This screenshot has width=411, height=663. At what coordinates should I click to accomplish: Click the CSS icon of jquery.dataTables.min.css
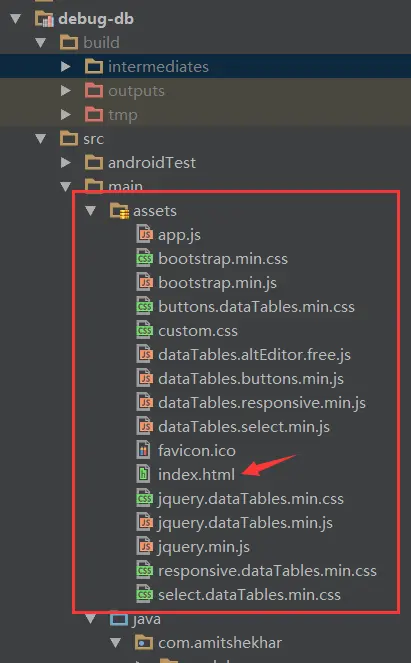144,499
